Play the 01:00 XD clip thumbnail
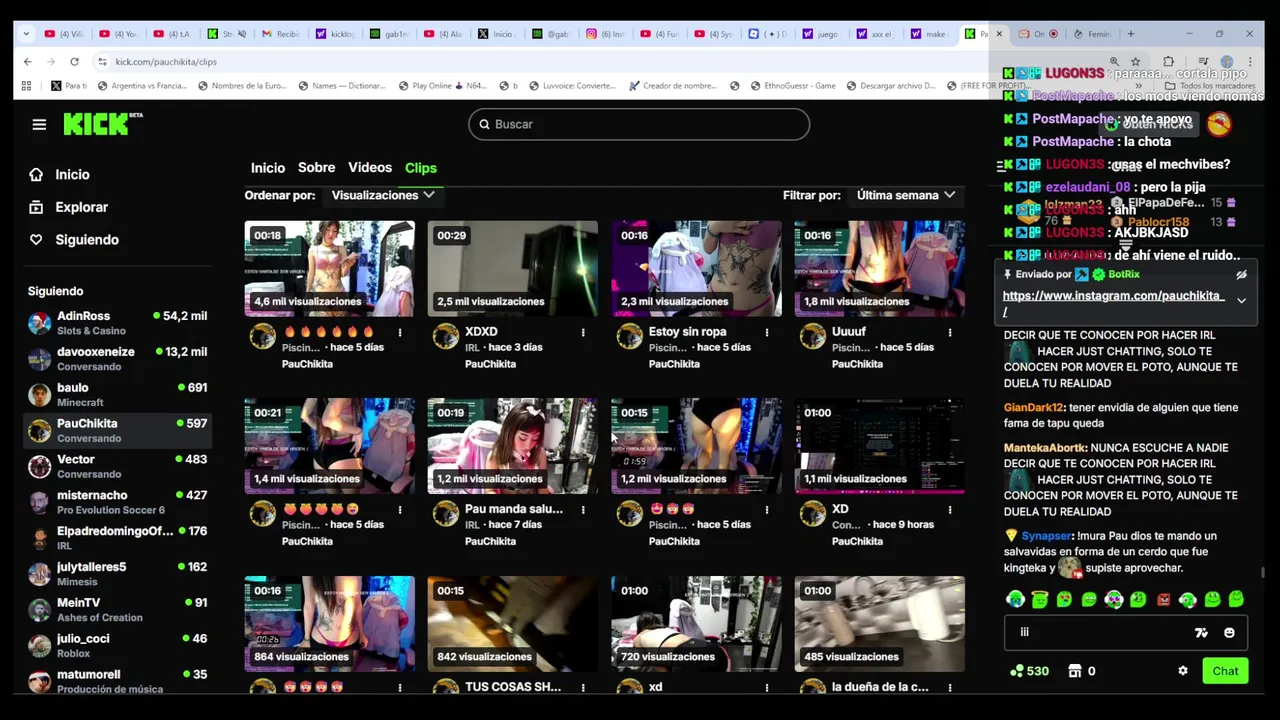The width and height of the screenshot is (1280, 720). pyautogui.click(x=880, y=446)
